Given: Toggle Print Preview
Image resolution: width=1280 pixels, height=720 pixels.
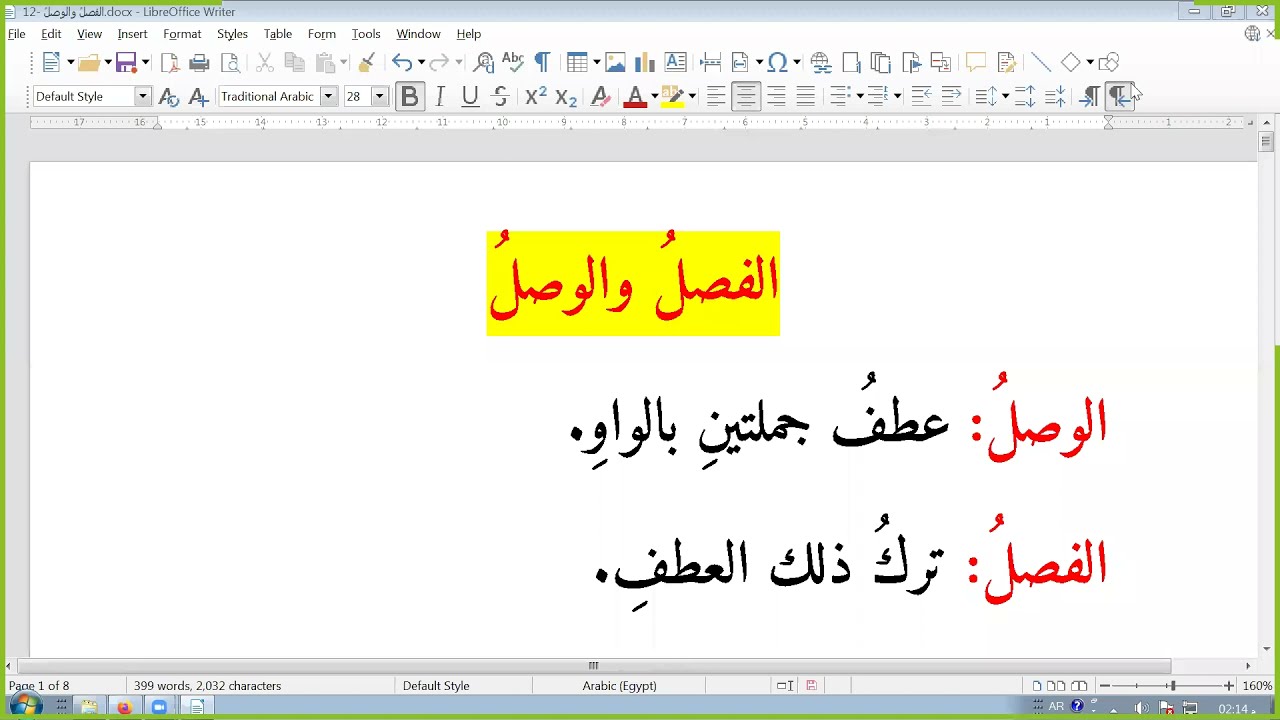Looking at the screenshot, I should point(230,63).
